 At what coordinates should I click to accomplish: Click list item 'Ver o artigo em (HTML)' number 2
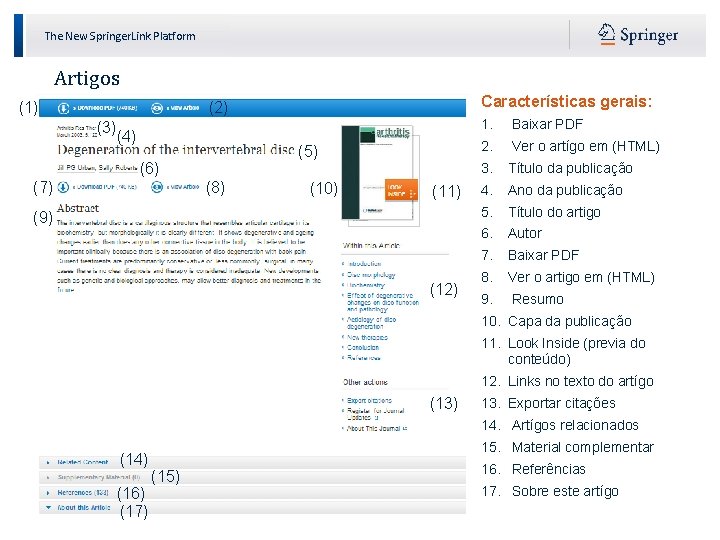585,146
